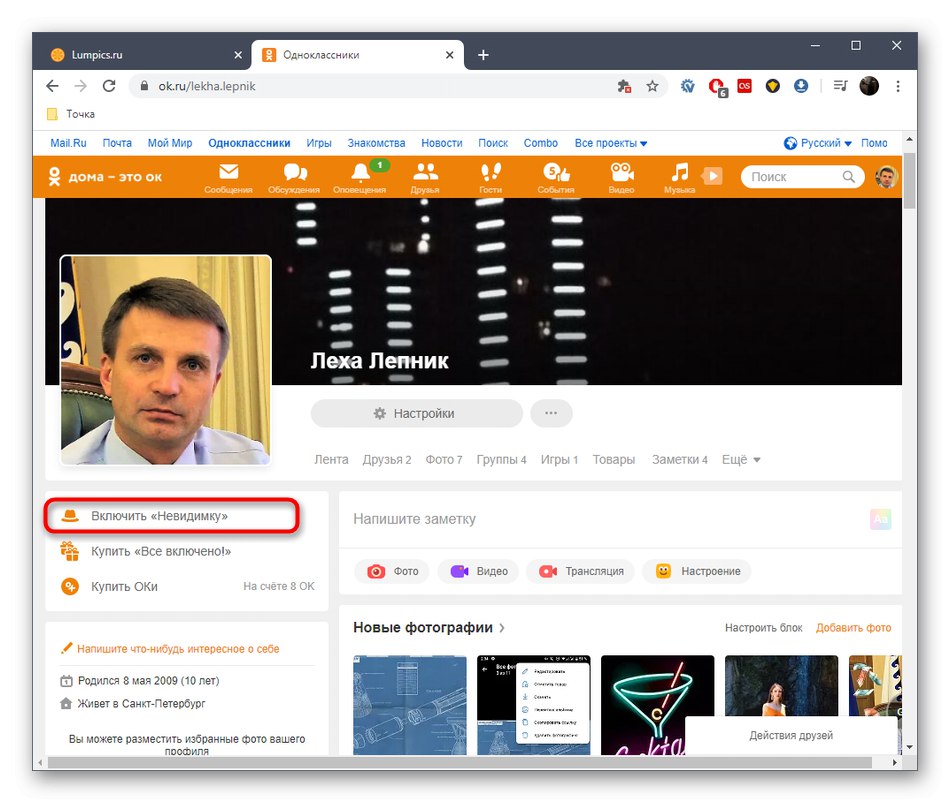Click the Поиск search field in orange bar

pos(802,177)
